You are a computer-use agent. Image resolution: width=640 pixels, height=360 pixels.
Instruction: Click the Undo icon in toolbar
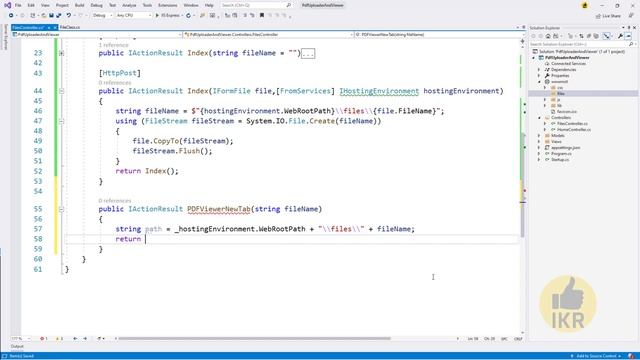69,16
